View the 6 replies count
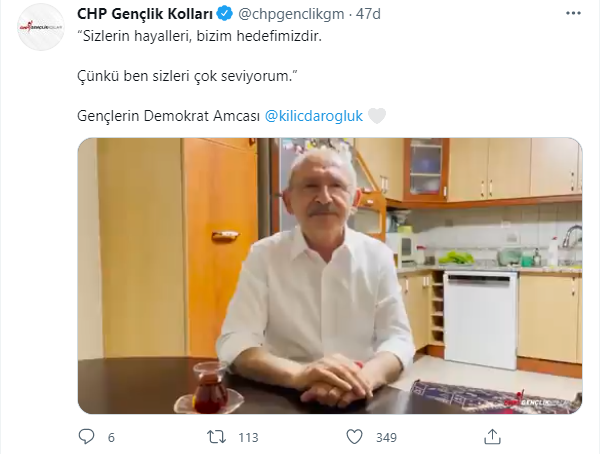The image size is (600, 454). click(111, 437)
